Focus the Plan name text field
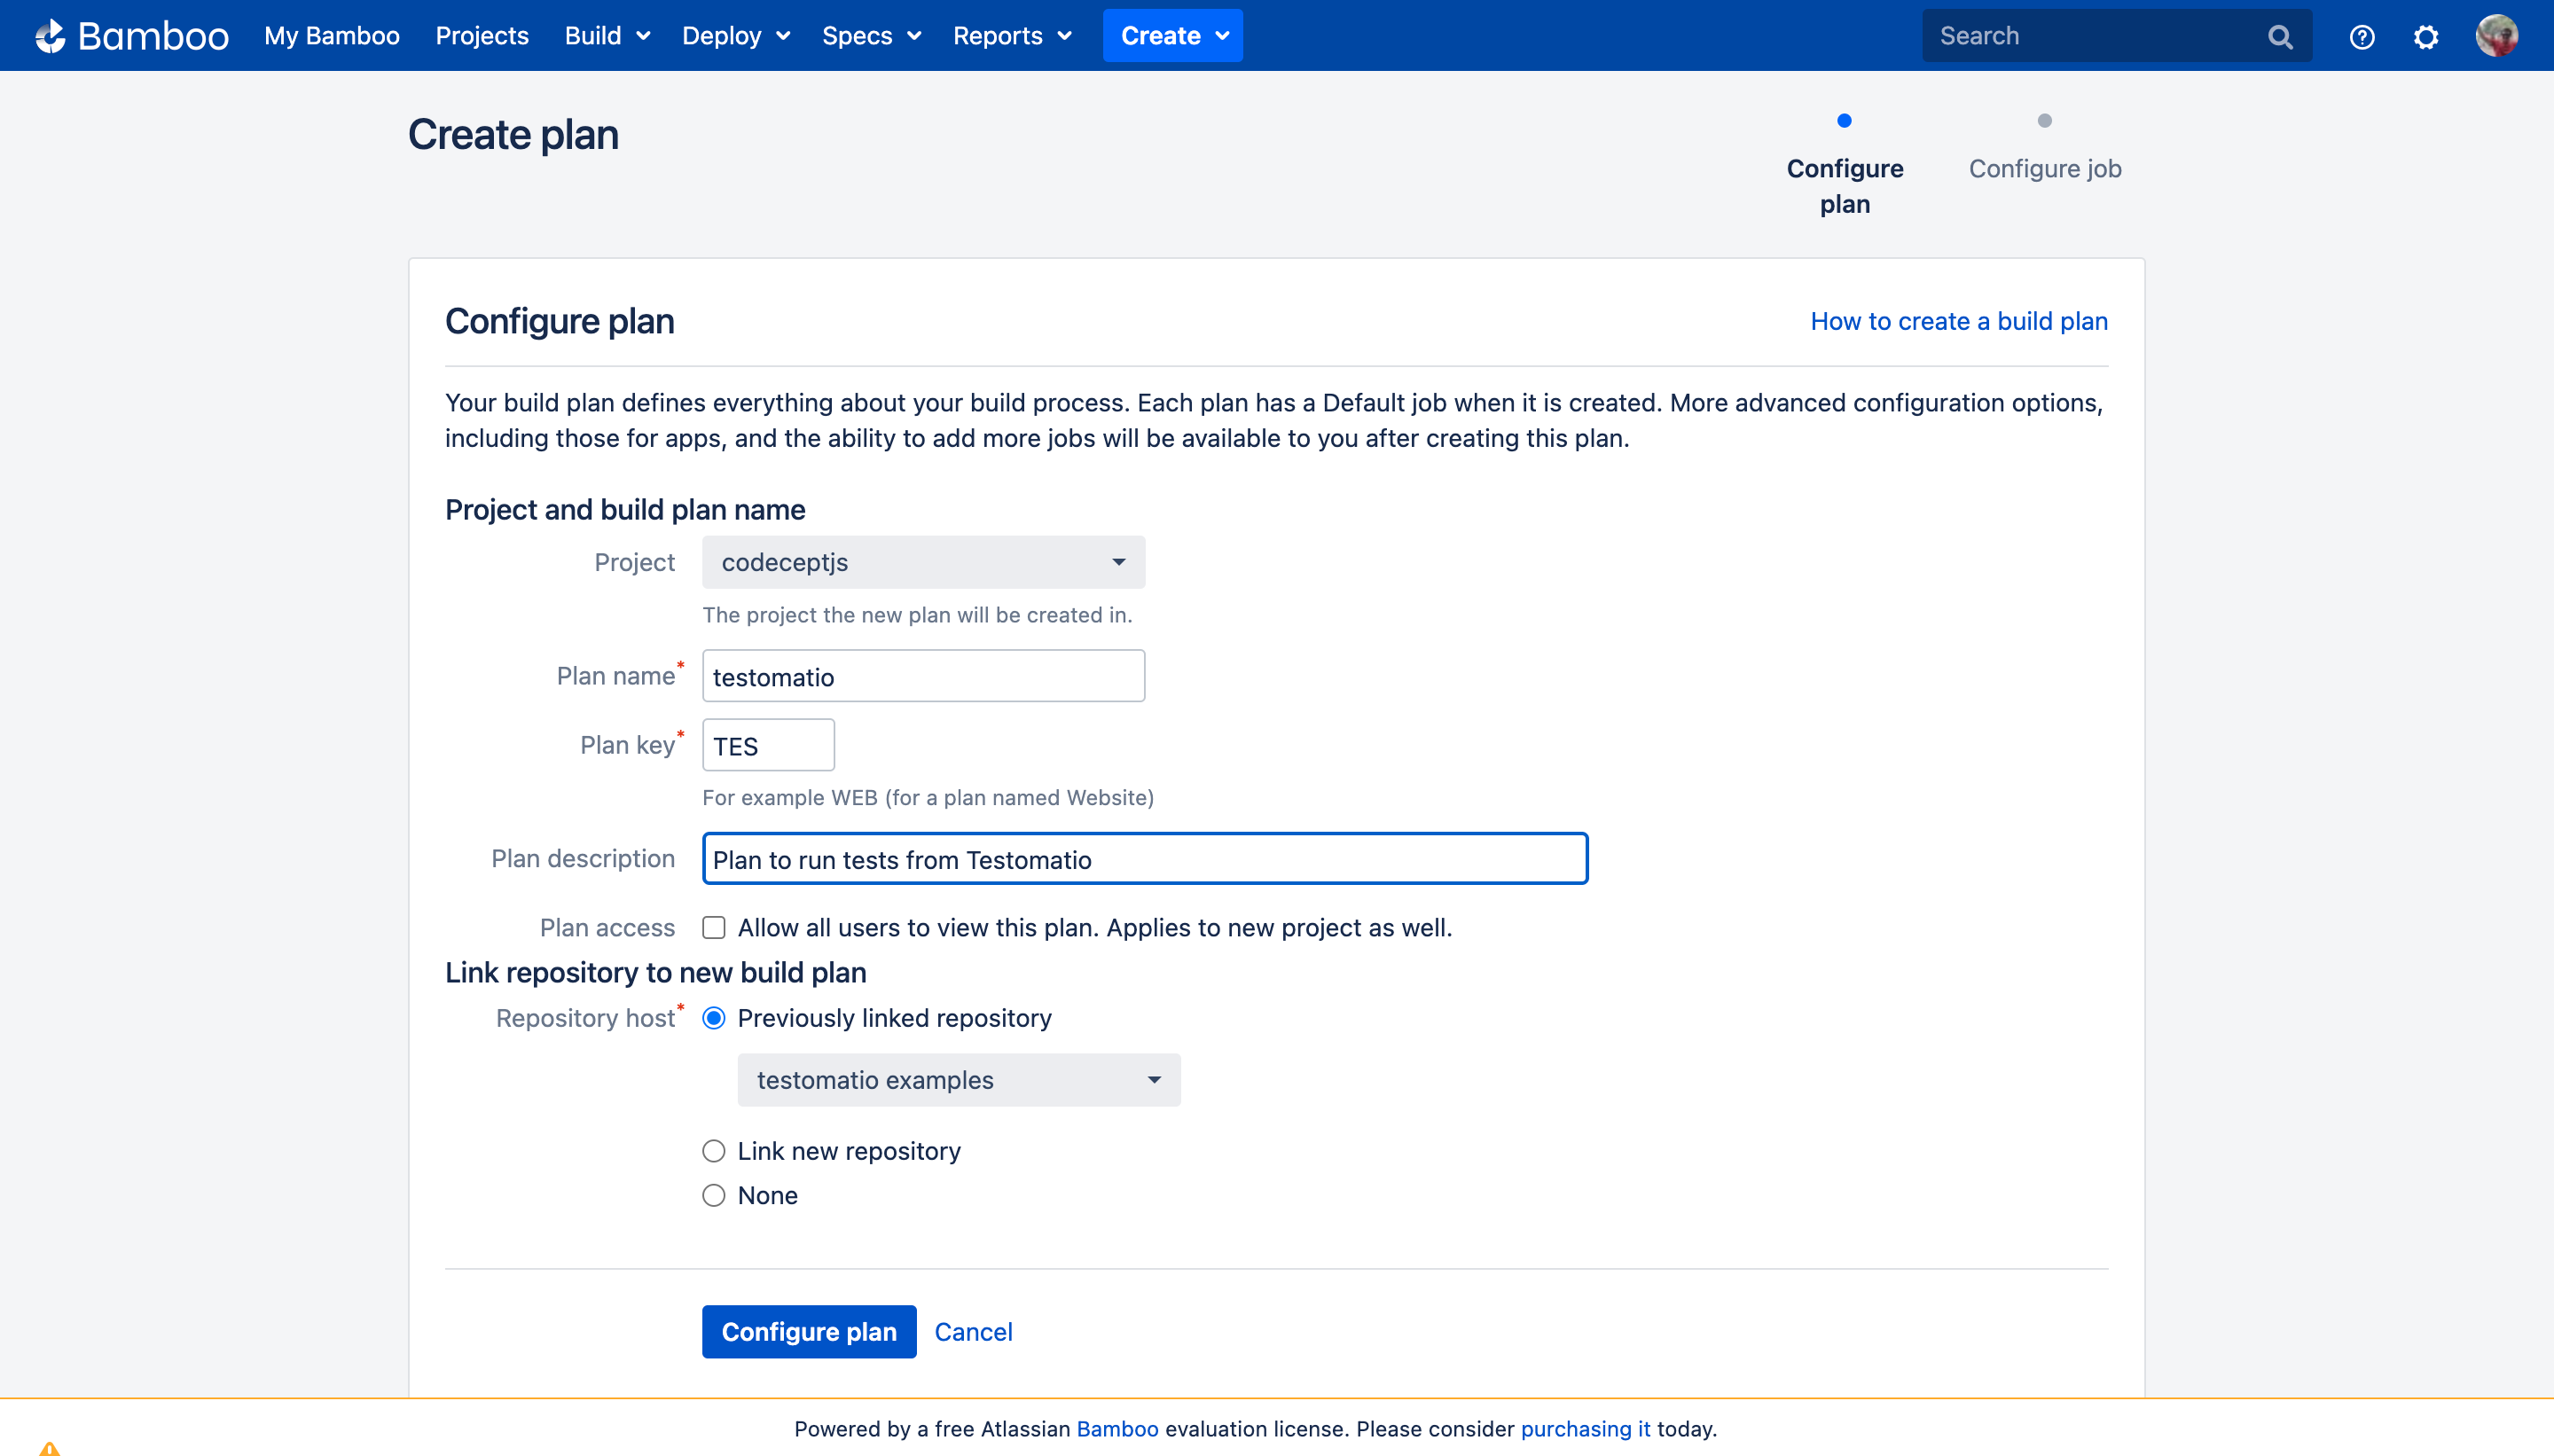 [923, 677]
